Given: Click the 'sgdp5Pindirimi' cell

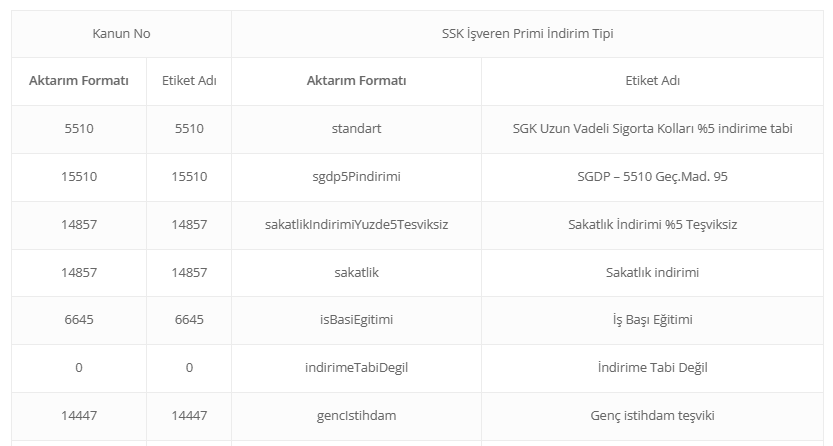Looking at the screenshot, I should pos(356,177).
